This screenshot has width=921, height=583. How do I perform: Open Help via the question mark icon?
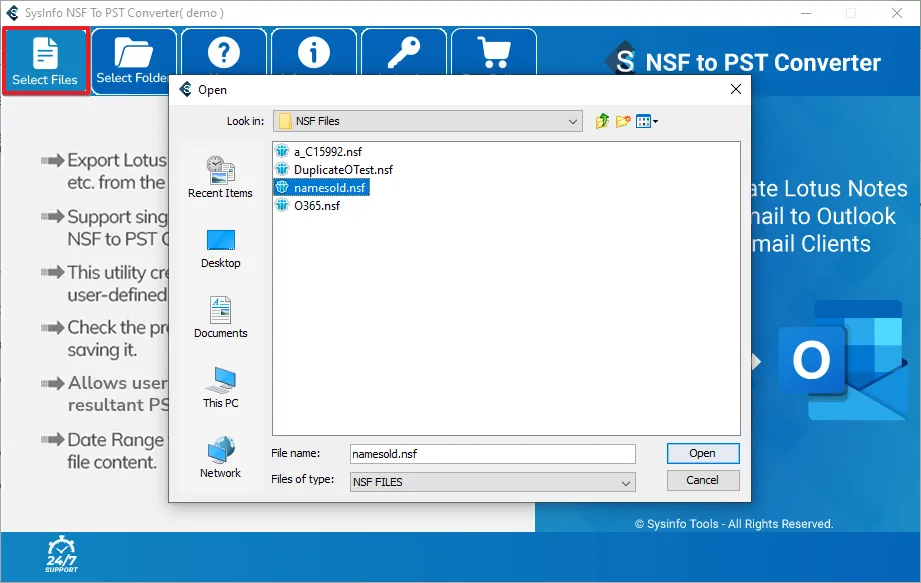click(223, 52)
